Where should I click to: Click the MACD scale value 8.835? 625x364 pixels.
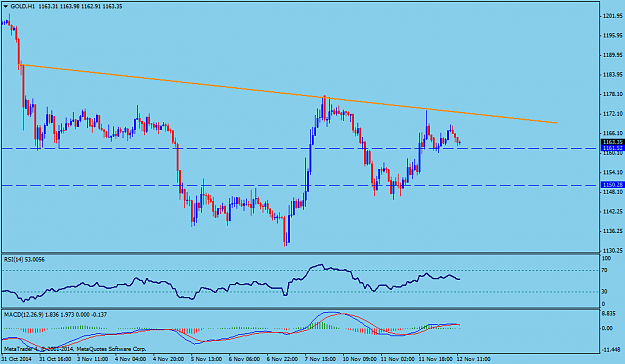tap(609, 313)
